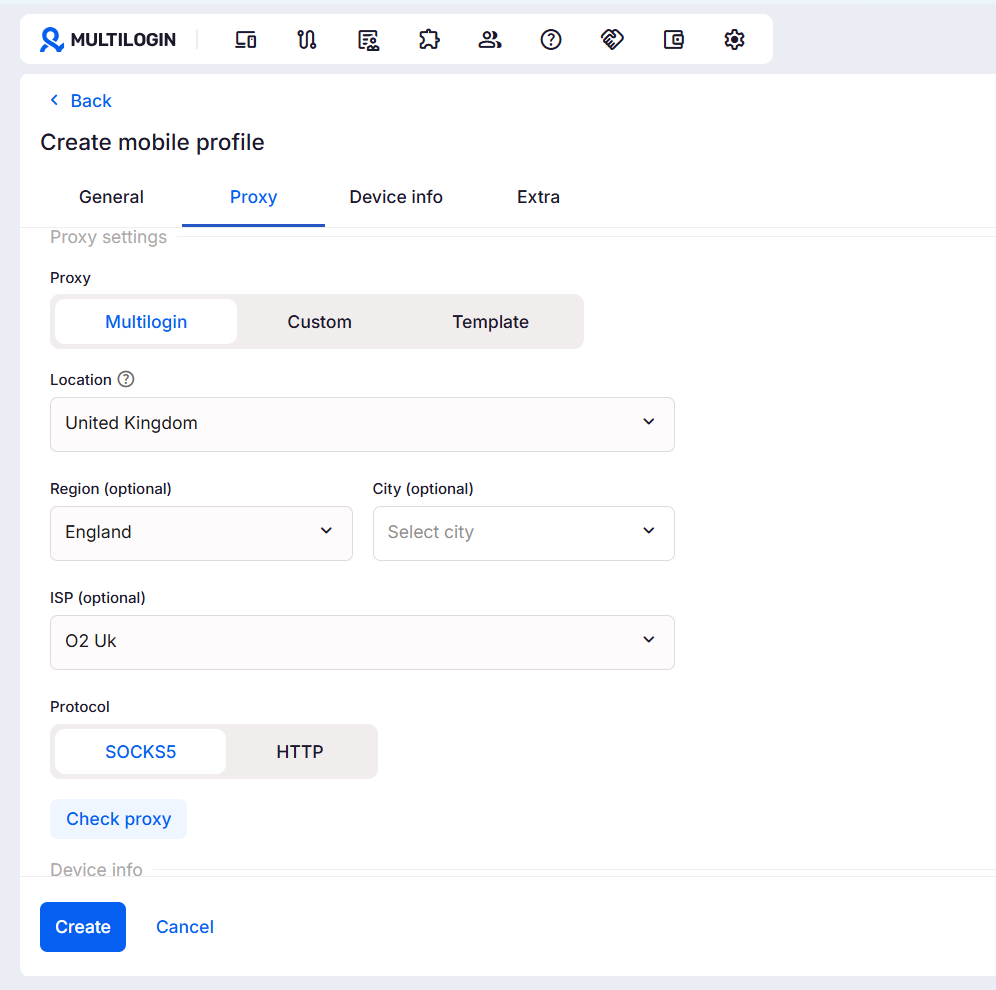Open the Location dropdown showing United Kingdom
This screenshot has height=990, width=996.
[x=362, y=424]
